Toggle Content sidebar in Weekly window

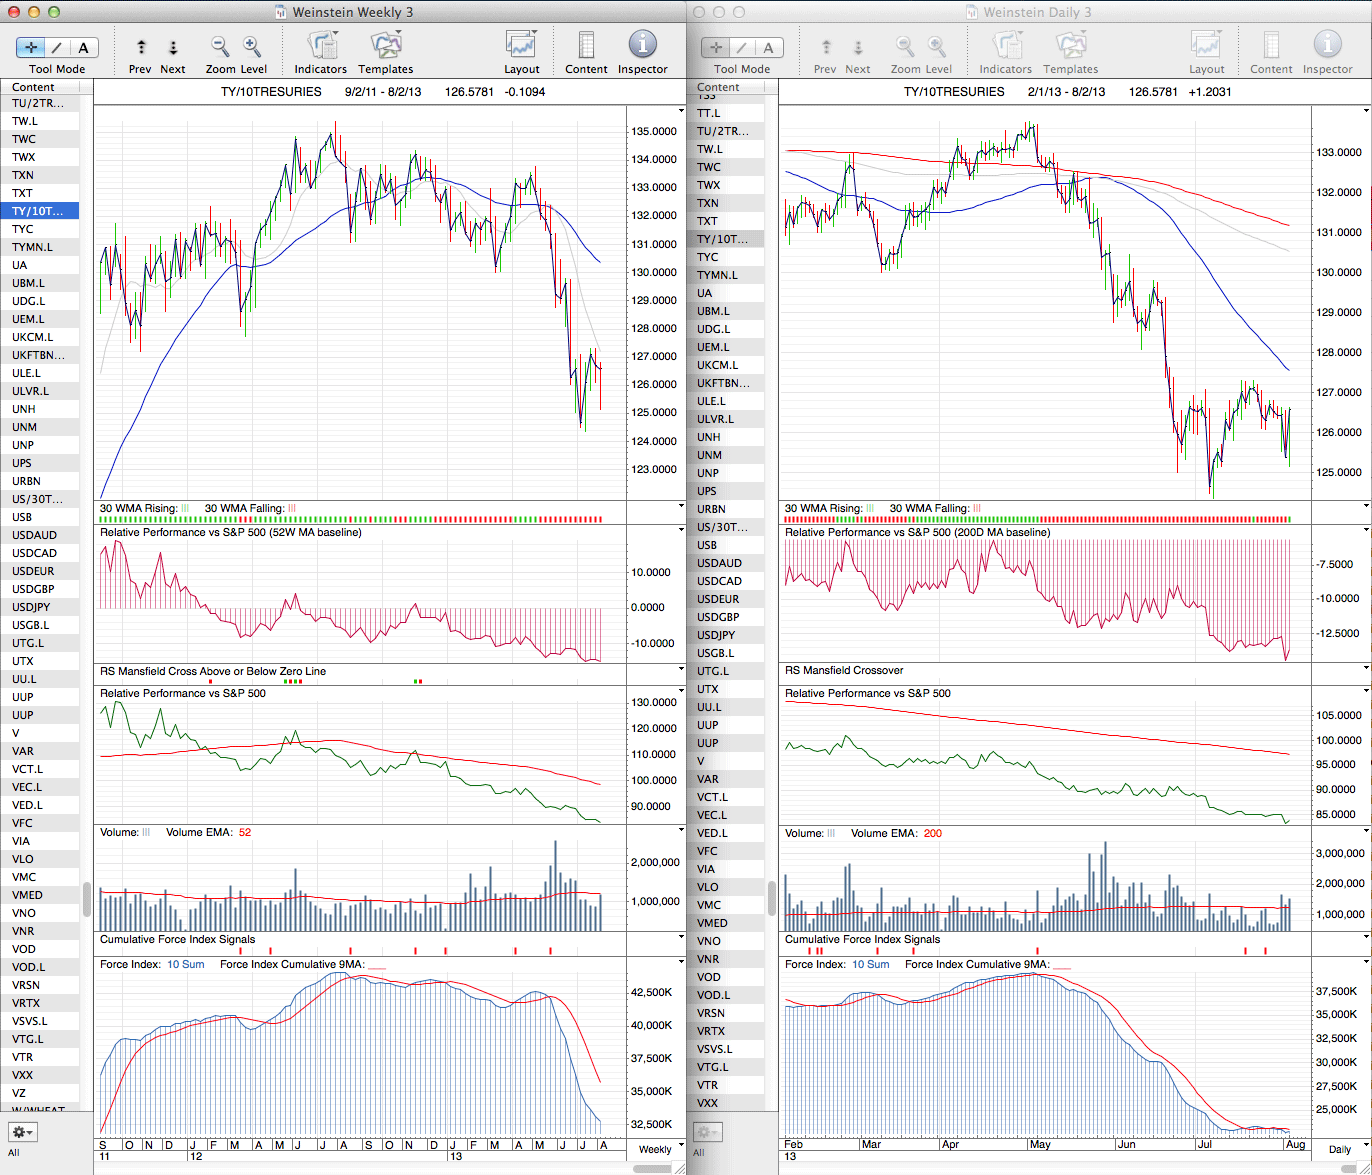586,46
